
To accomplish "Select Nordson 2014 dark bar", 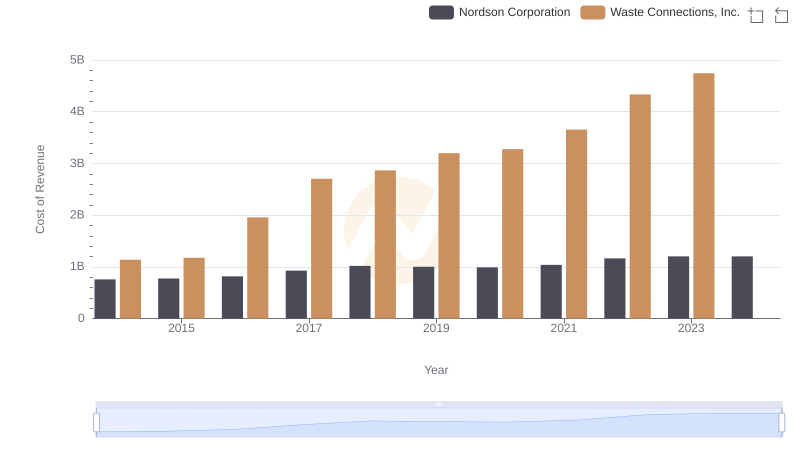I will (x=105, y=299).
